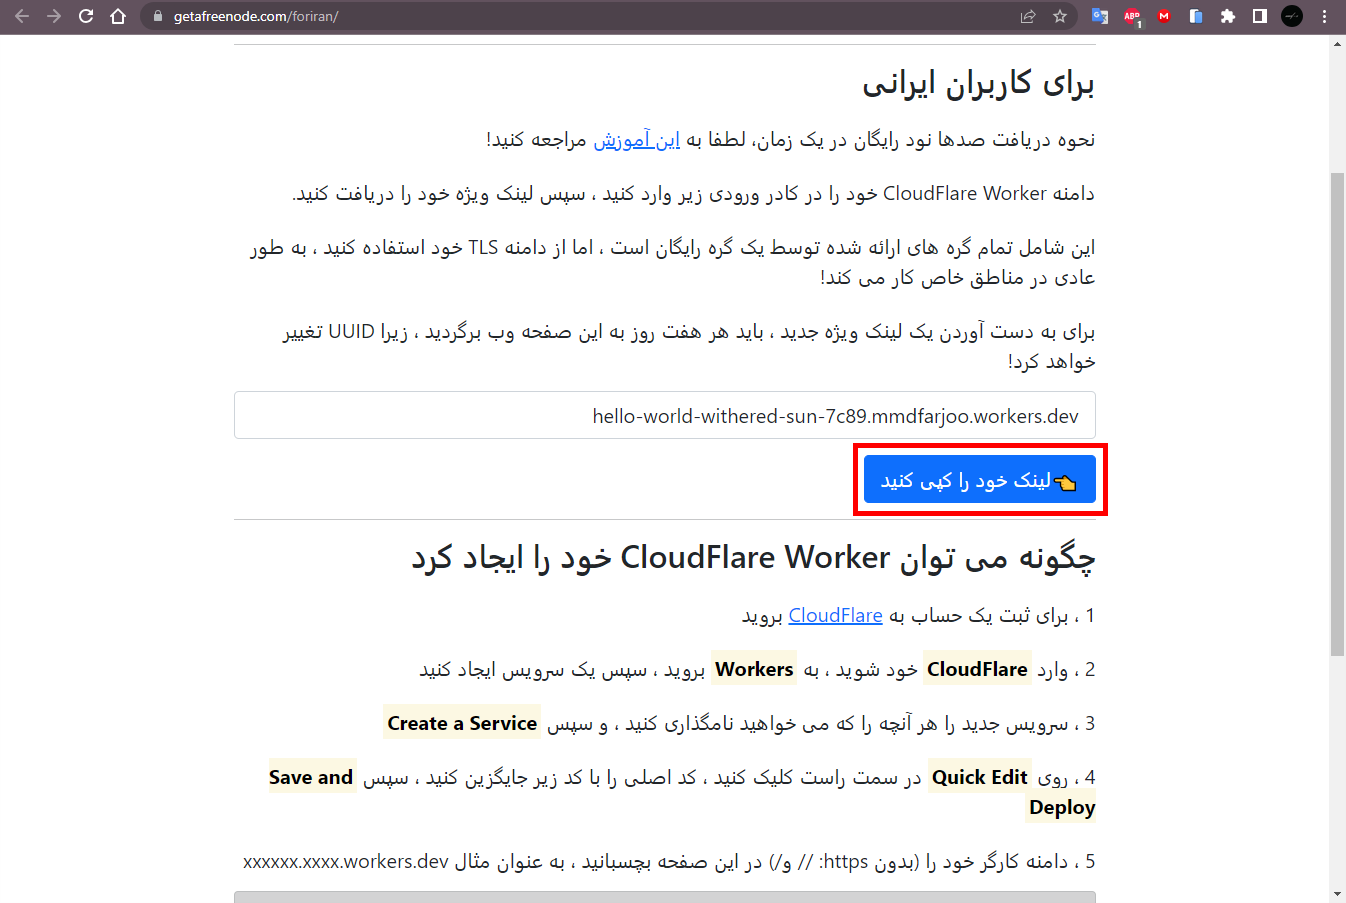Click the highlighted Quick Edit text
This screenshot has width=1346, height=903.
tap(979, 777)
